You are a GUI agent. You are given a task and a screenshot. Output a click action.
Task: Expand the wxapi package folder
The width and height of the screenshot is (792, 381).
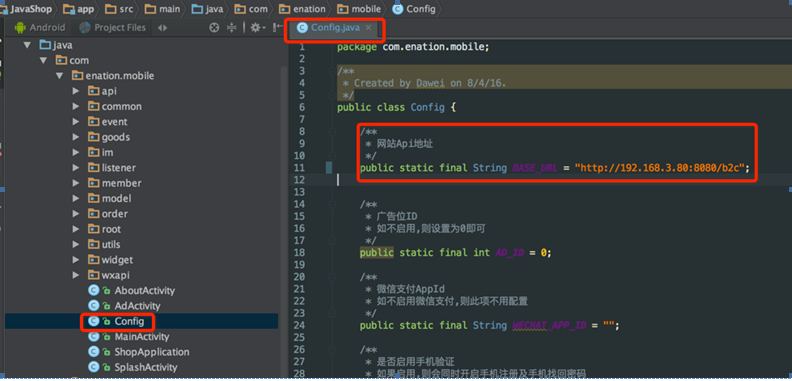[76, 275]
